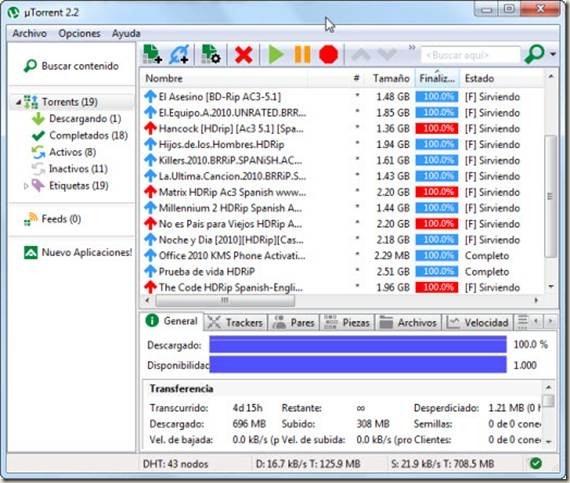Move the torrent down in the queue

click(387, 55)
